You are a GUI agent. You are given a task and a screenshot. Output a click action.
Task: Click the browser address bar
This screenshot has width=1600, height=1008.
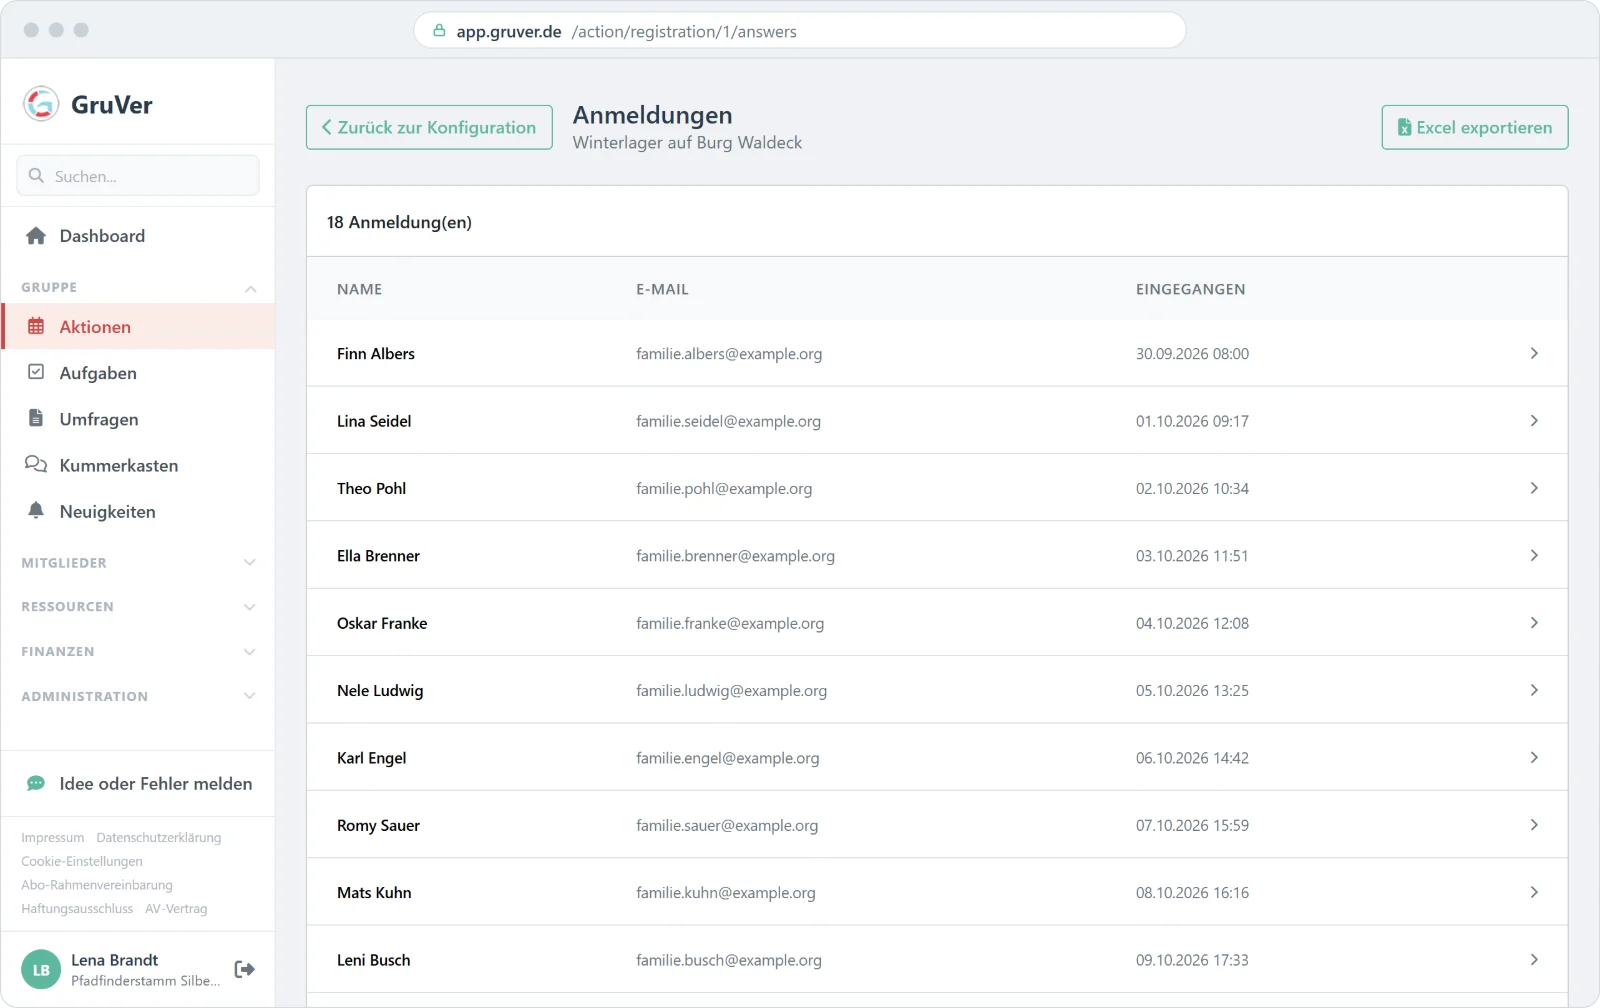[x=800, y=31]
